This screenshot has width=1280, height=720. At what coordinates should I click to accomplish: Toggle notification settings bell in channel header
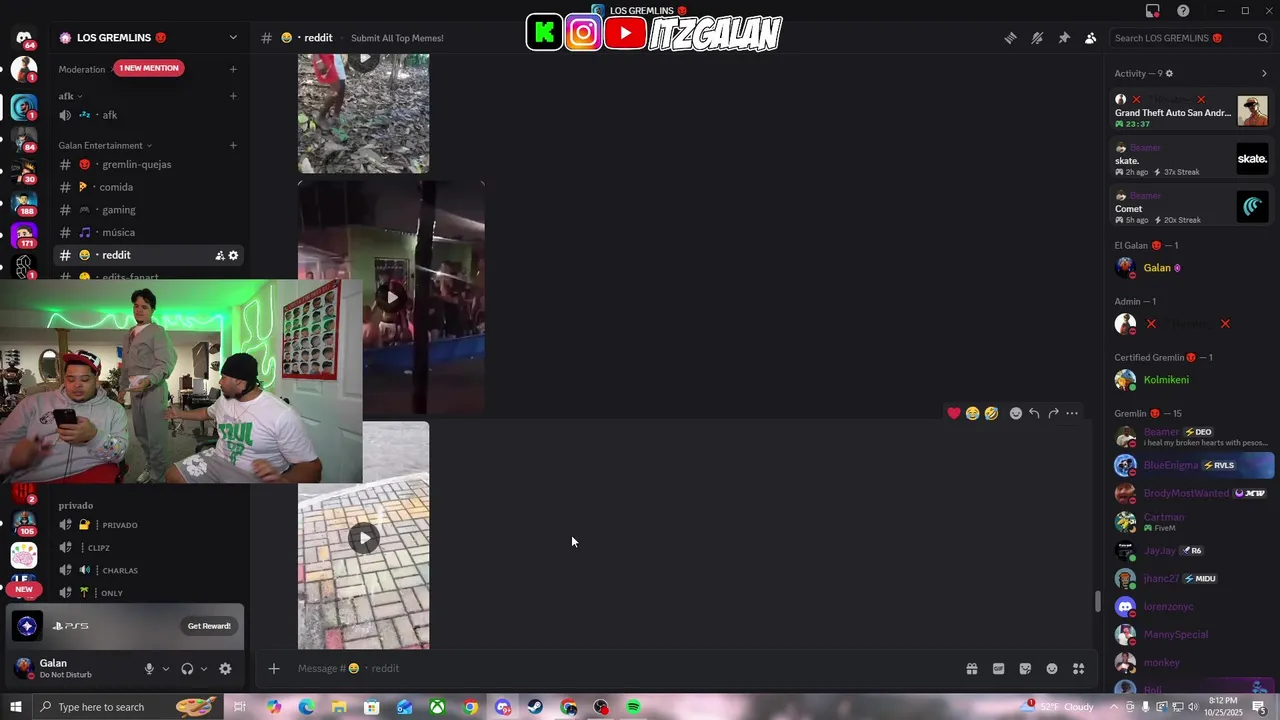1037,38
